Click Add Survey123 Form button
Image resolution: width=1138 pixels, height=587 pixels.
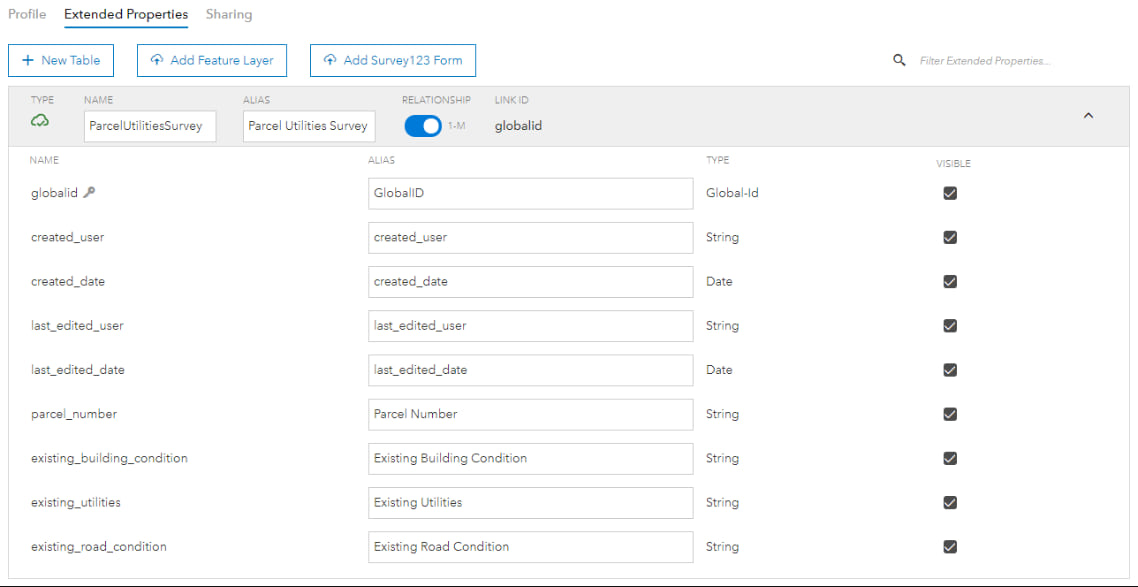tap(393, 61)
